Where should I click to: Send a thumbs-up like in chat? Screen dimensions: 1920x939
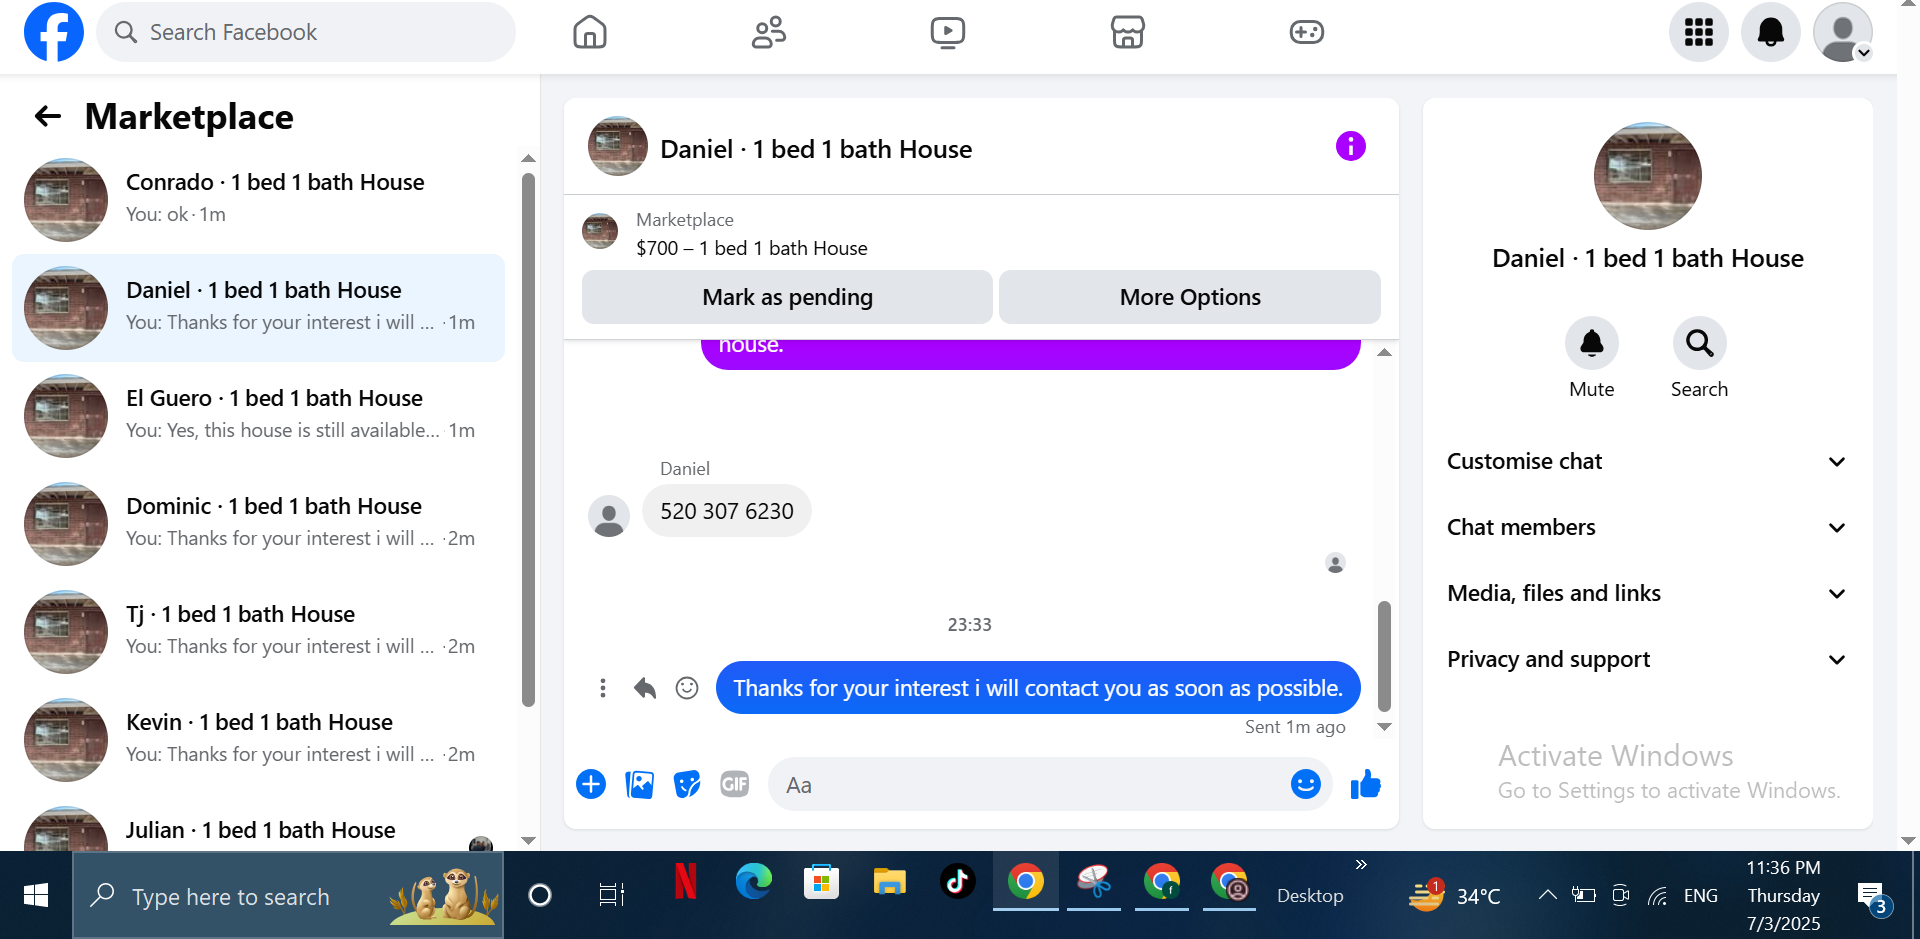pyautogui.click(x=1365, y=785)
